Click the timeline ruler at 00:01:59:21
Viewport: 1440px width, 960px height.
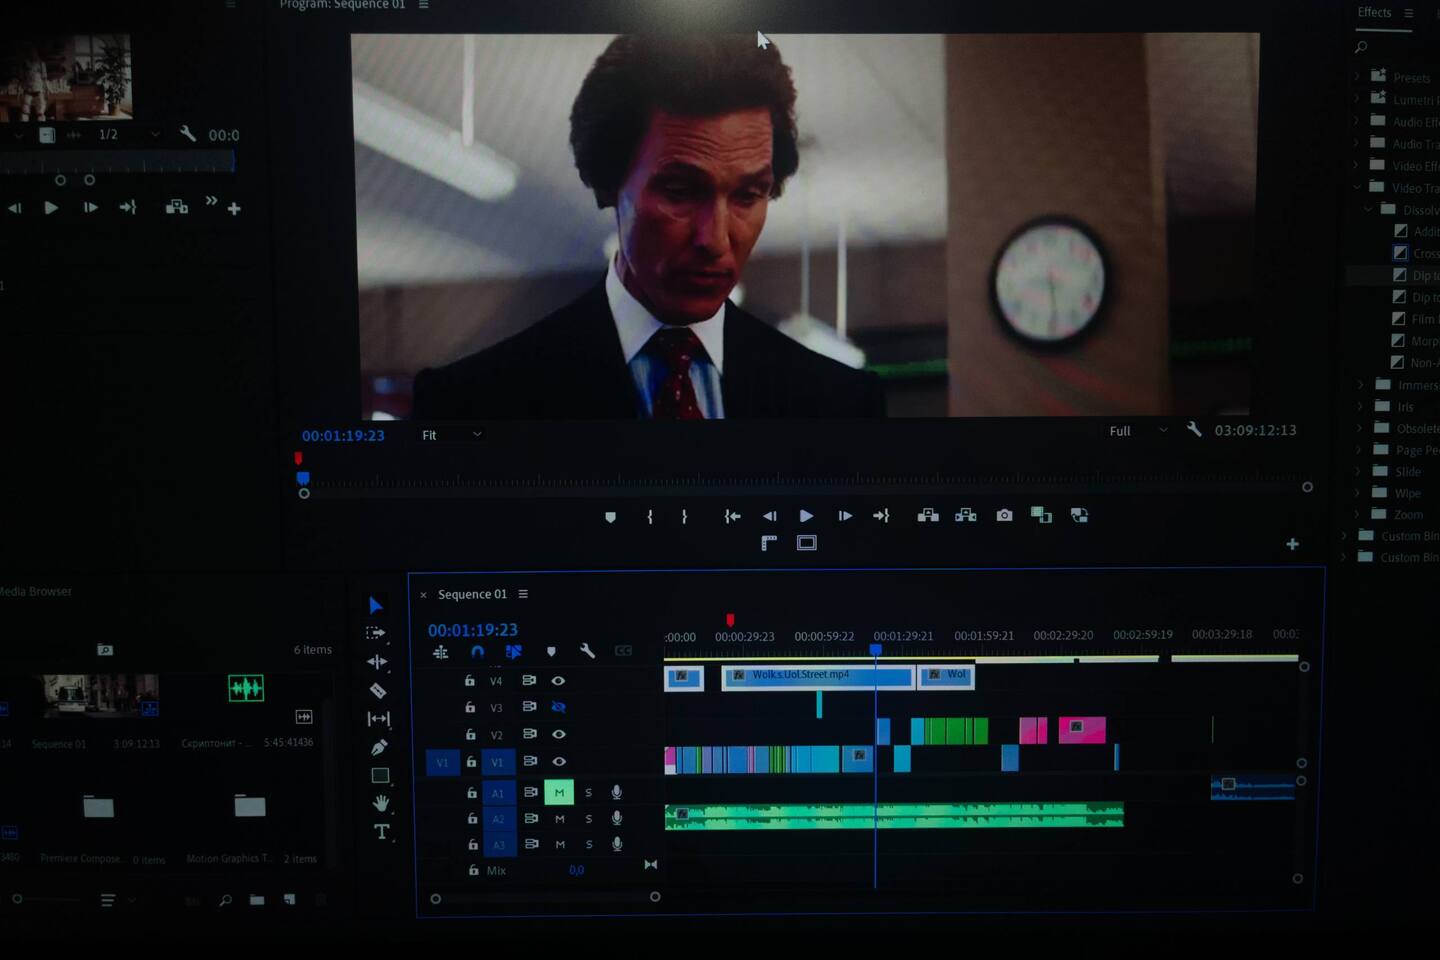(984, 636)
